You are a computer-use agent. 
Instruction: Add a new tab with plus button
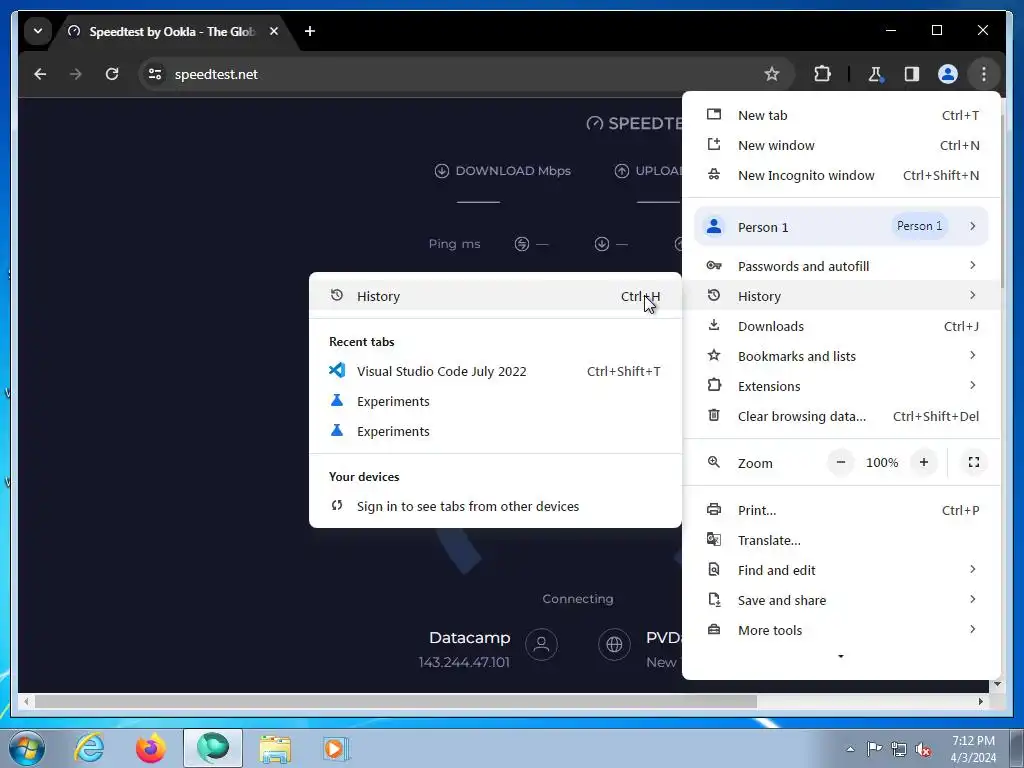(x=310, y=31)
